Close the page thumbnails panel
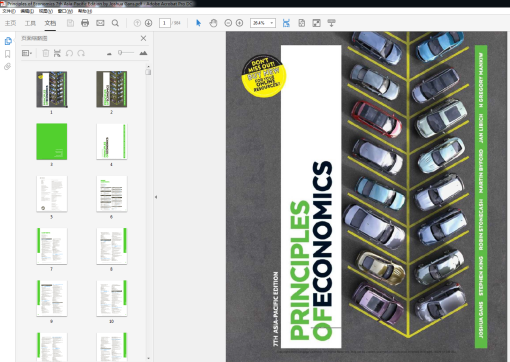The image size is (510, 362). [143, 38]
